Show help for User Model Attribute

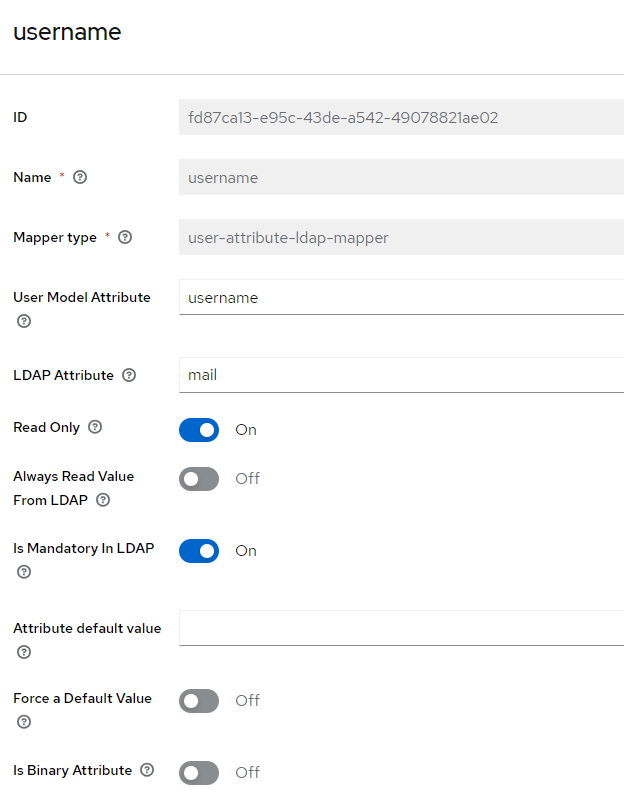click(x=24, y=321)
